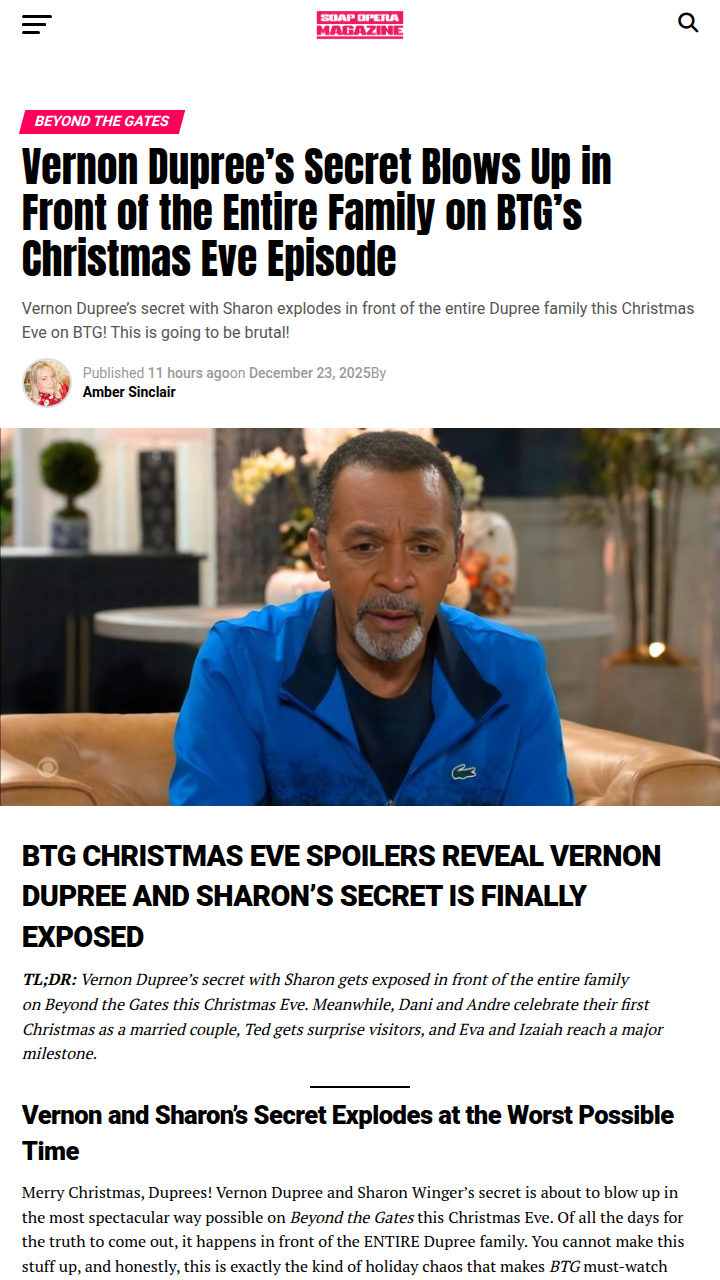Select the Beyond the Gates category tag
The width and height of the screenshot is (720, 1280).
(x=102, y=121)
